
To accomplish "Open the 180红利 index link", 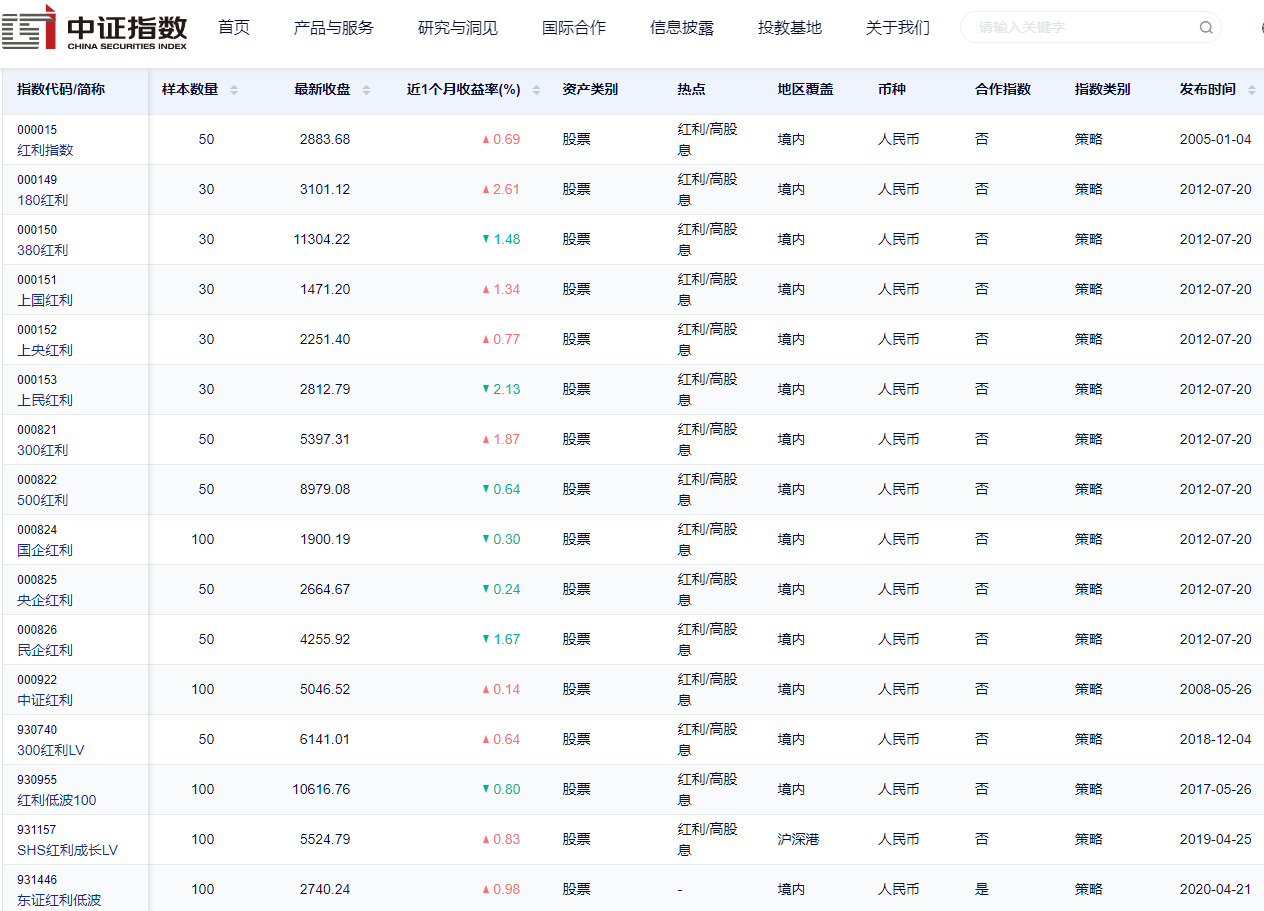I will [42, 200].
